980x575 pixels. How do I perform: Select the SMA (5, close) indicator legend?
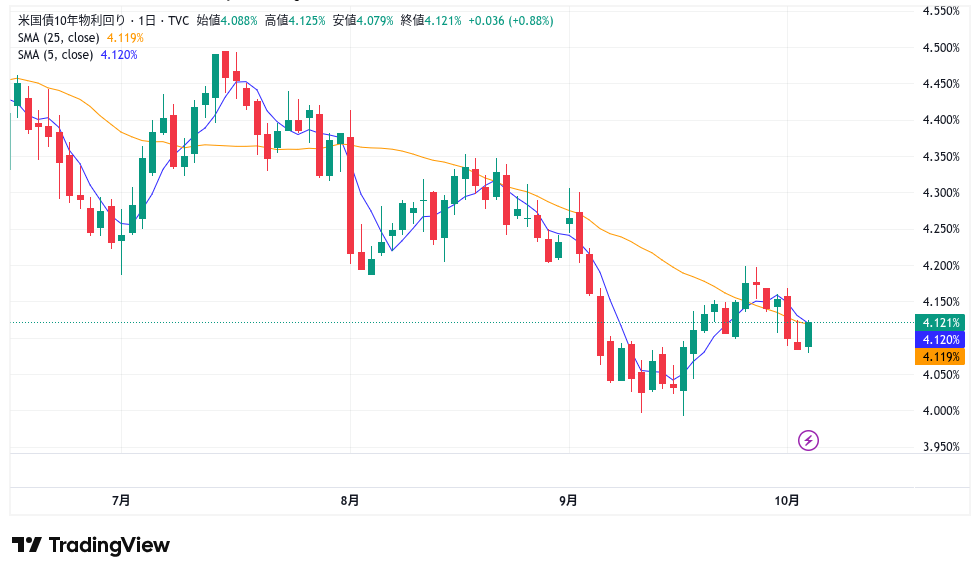[x=56, y=55]
